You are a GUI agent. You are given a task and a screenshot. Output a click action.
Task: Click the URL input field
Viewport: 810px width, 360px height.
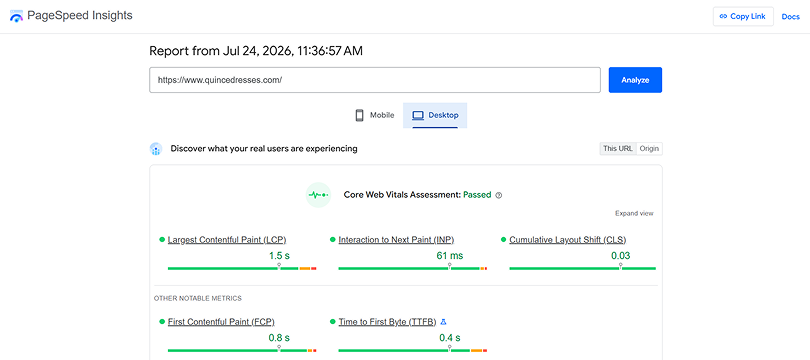(x=375, y=80)
